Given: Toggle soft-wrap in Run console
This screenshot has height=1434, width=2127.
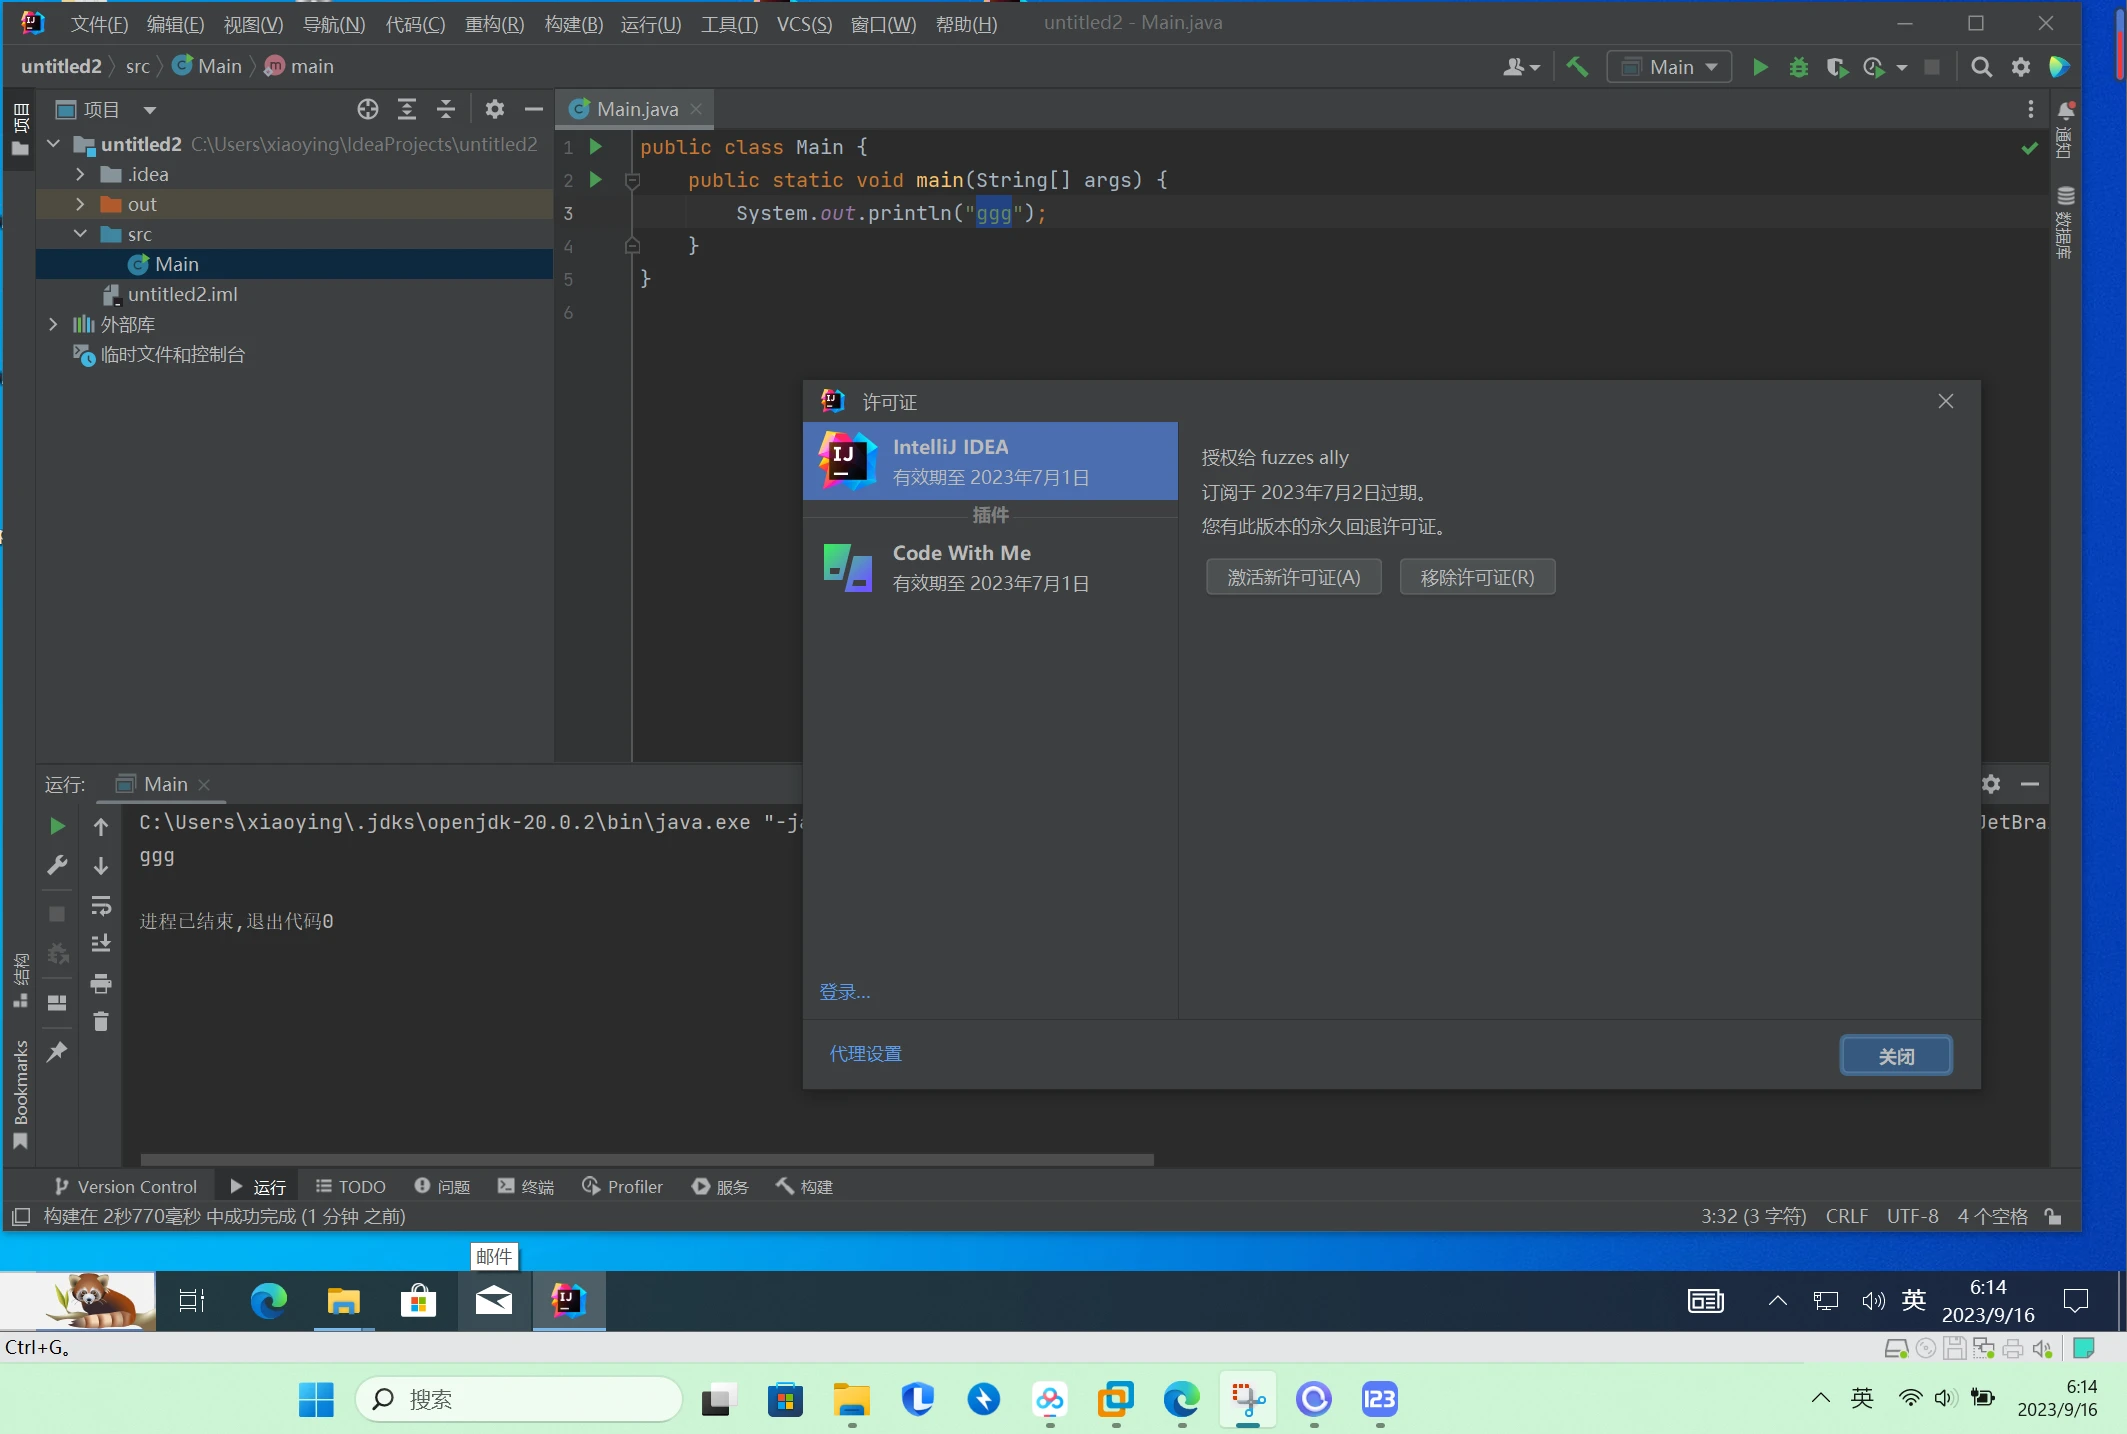Looking at the screenshot, I should pyautogui.click(x=101, y=905).
